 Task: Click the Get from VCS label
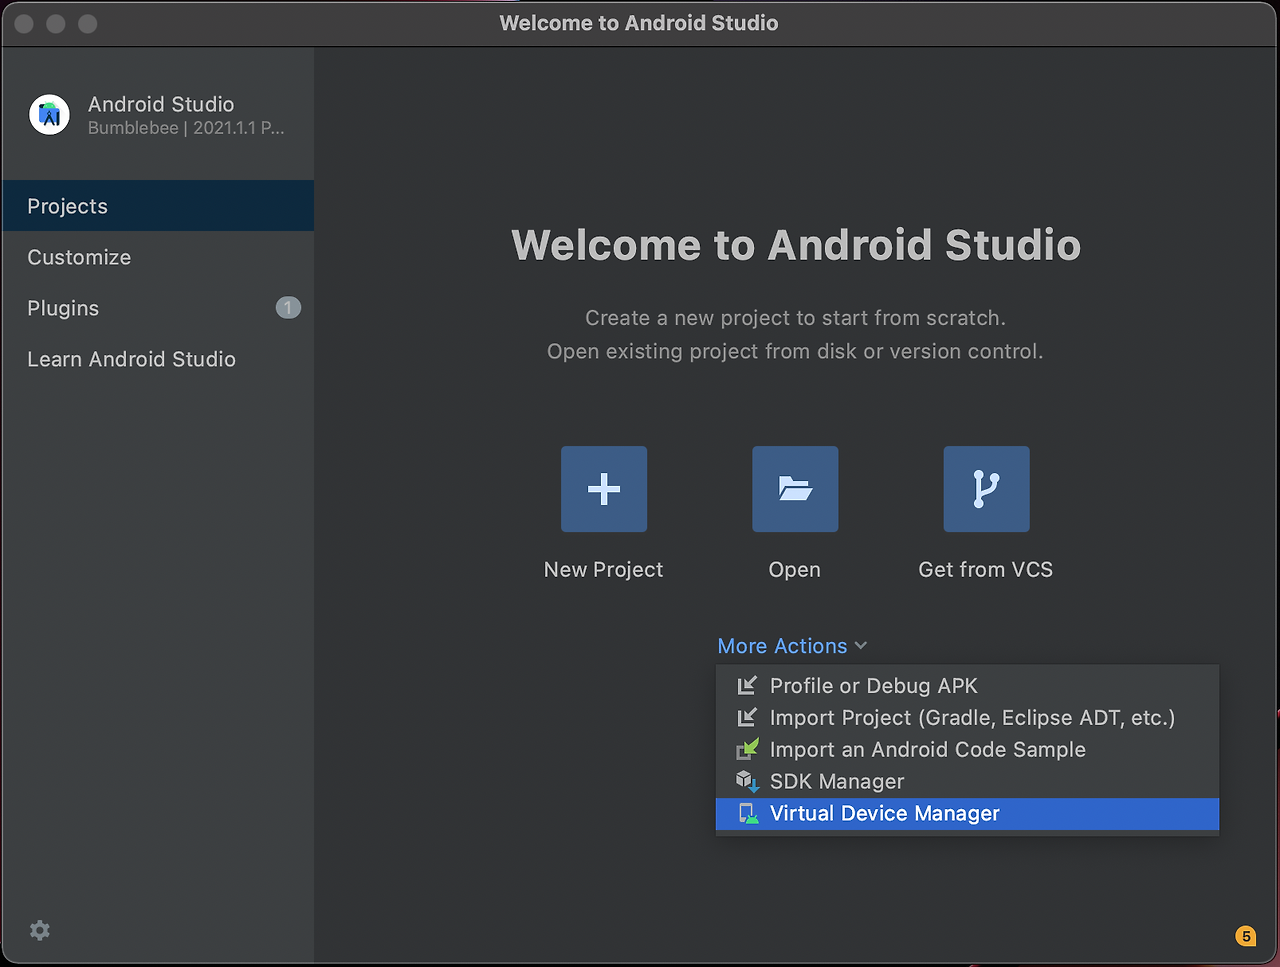point(986,569)
